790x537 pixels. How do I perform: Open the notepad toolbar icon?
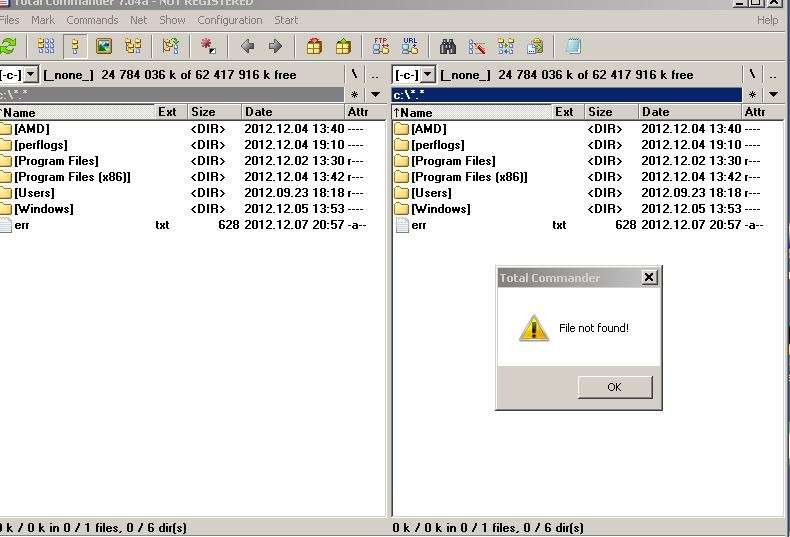[573, 47]
